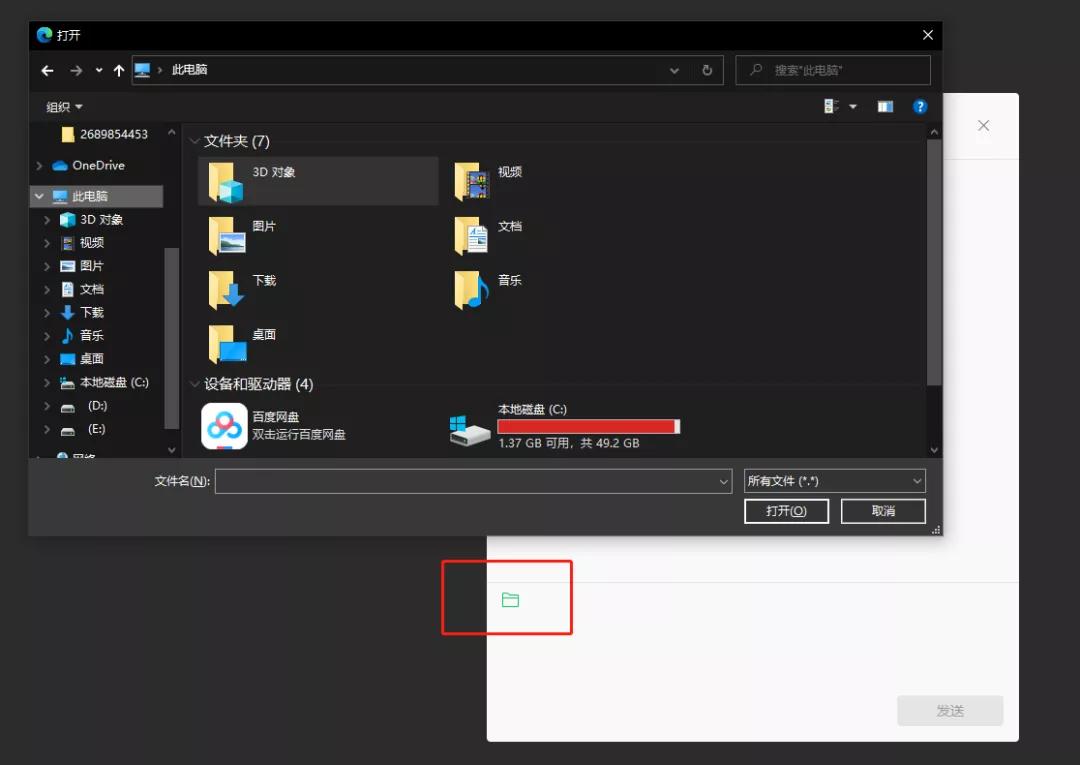Click the C: drive red usage bar

(x=588, y=427)
